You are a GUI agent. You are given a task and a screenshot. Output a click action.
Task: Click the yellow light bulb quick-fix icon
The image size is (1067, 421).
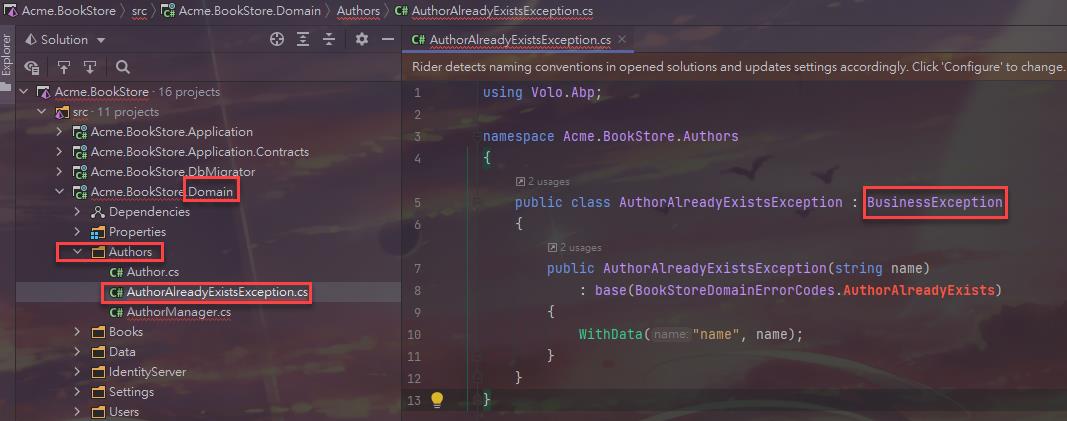[x=436, y=400]
